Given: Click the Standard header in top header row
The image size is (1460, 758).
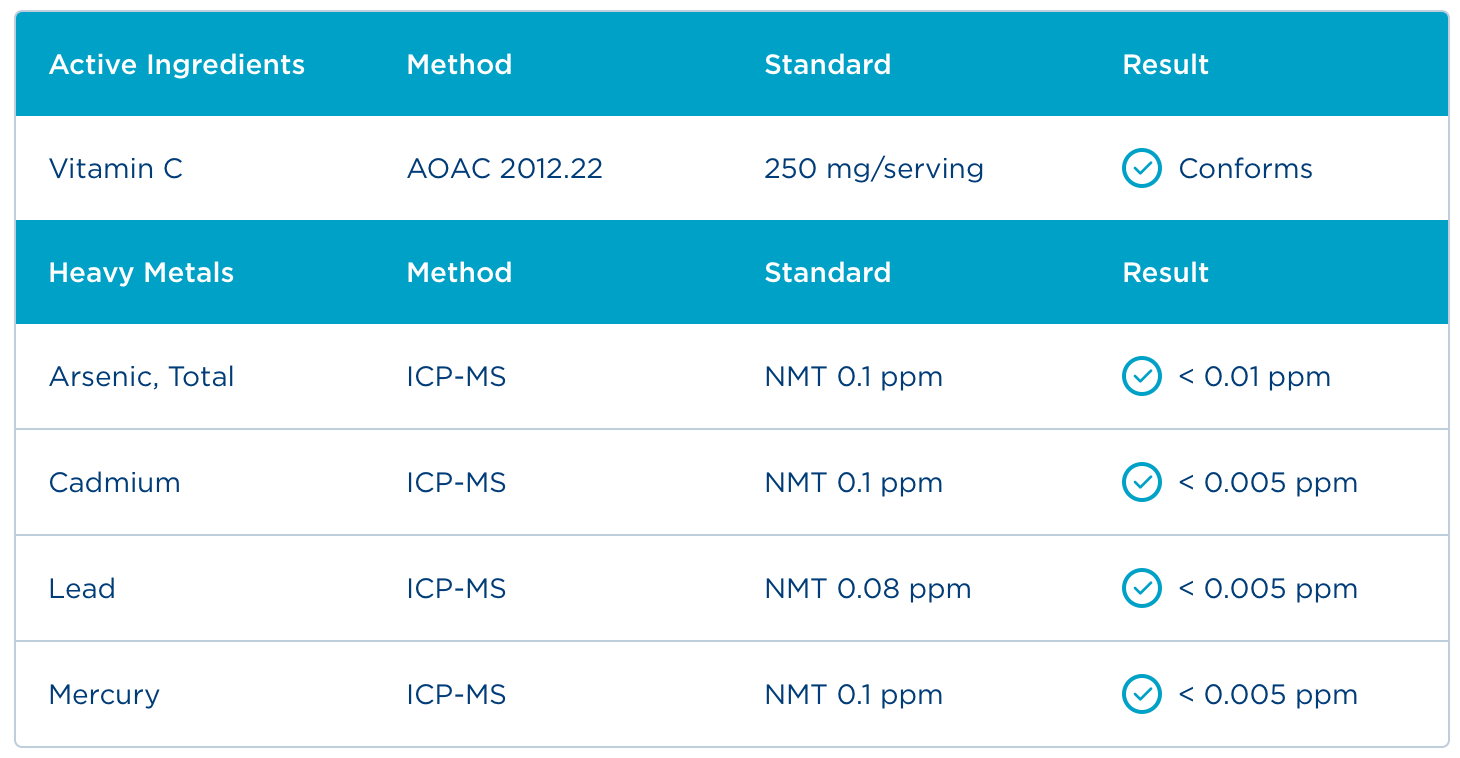Looking at the screenshot, I should coord(827,65).
